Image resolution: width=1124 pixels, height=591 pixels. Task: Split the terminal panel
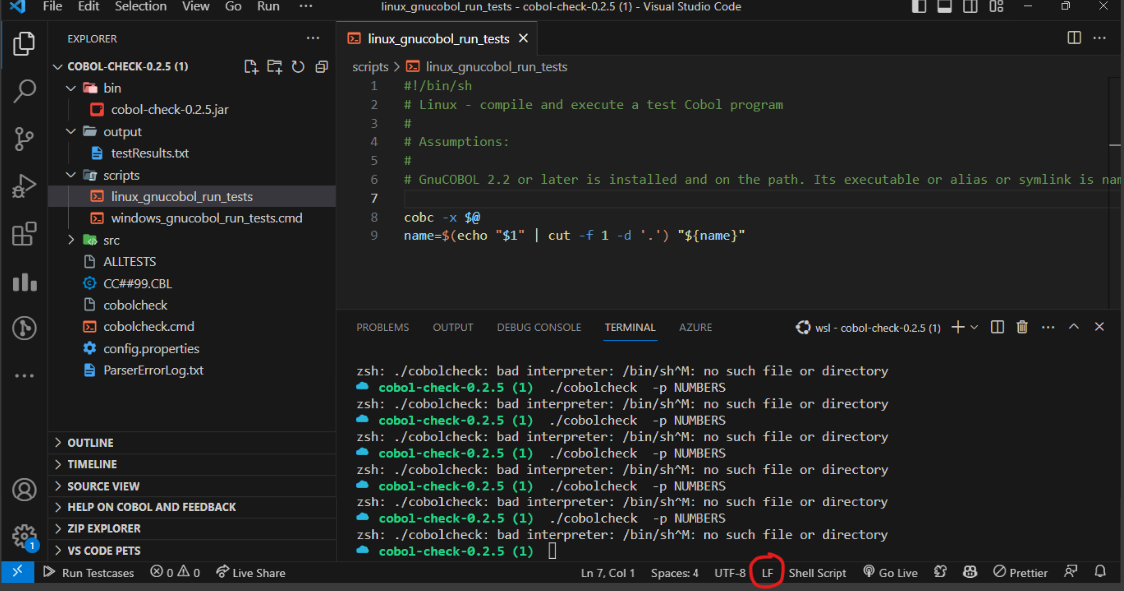[x=995, y=326]
